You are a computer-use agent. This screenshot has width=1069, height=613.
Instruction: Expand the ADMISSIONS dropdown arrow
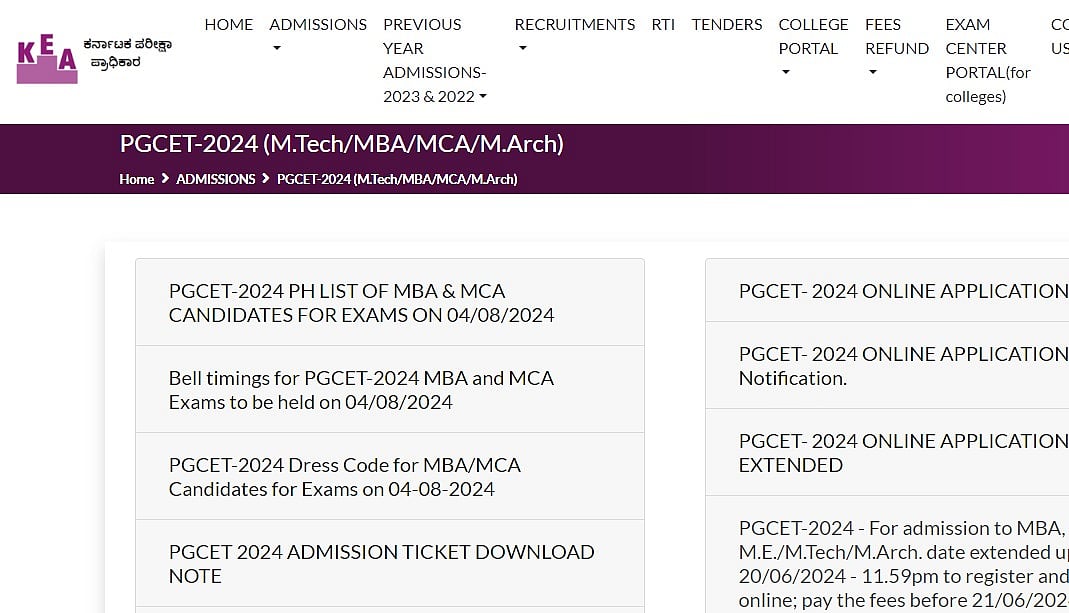tap(277, 48)
